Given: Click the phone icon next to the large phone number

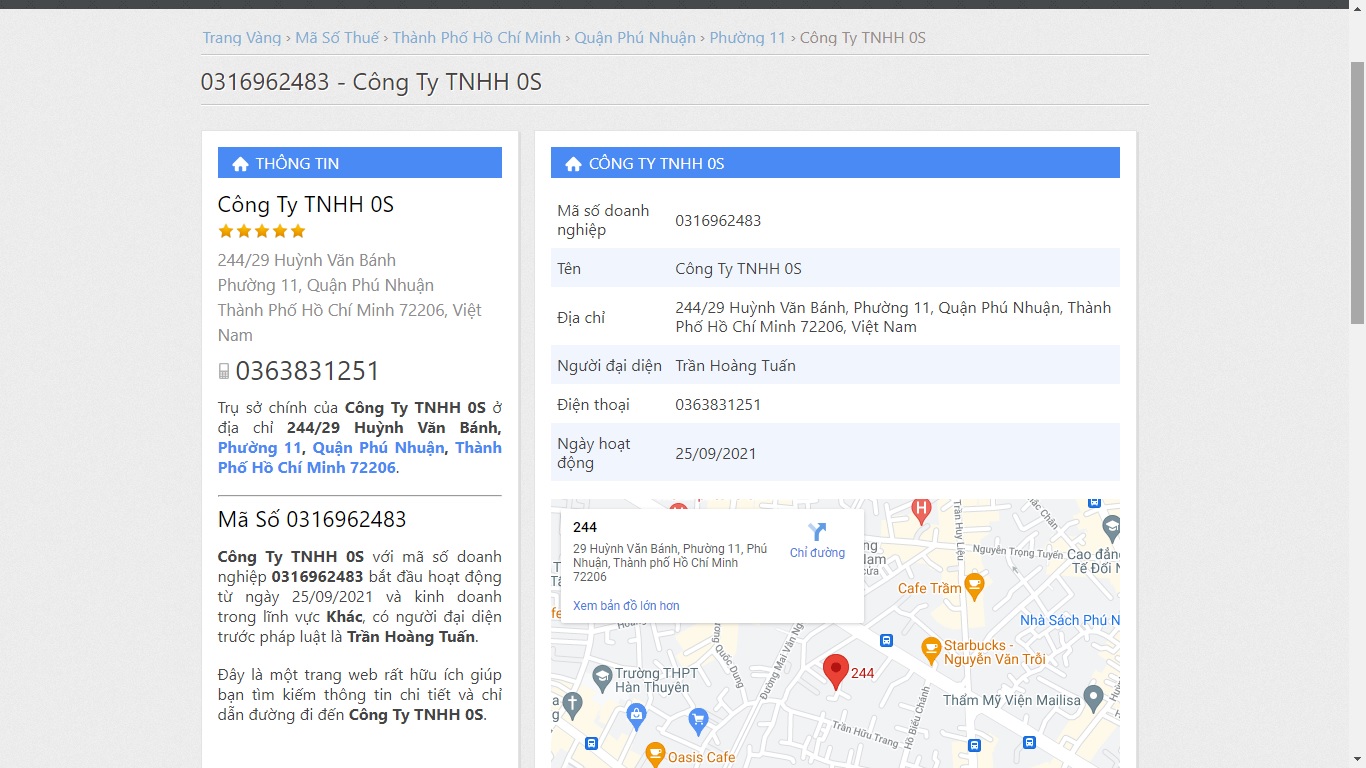Looking at the screenshot, I should point(224,372).
